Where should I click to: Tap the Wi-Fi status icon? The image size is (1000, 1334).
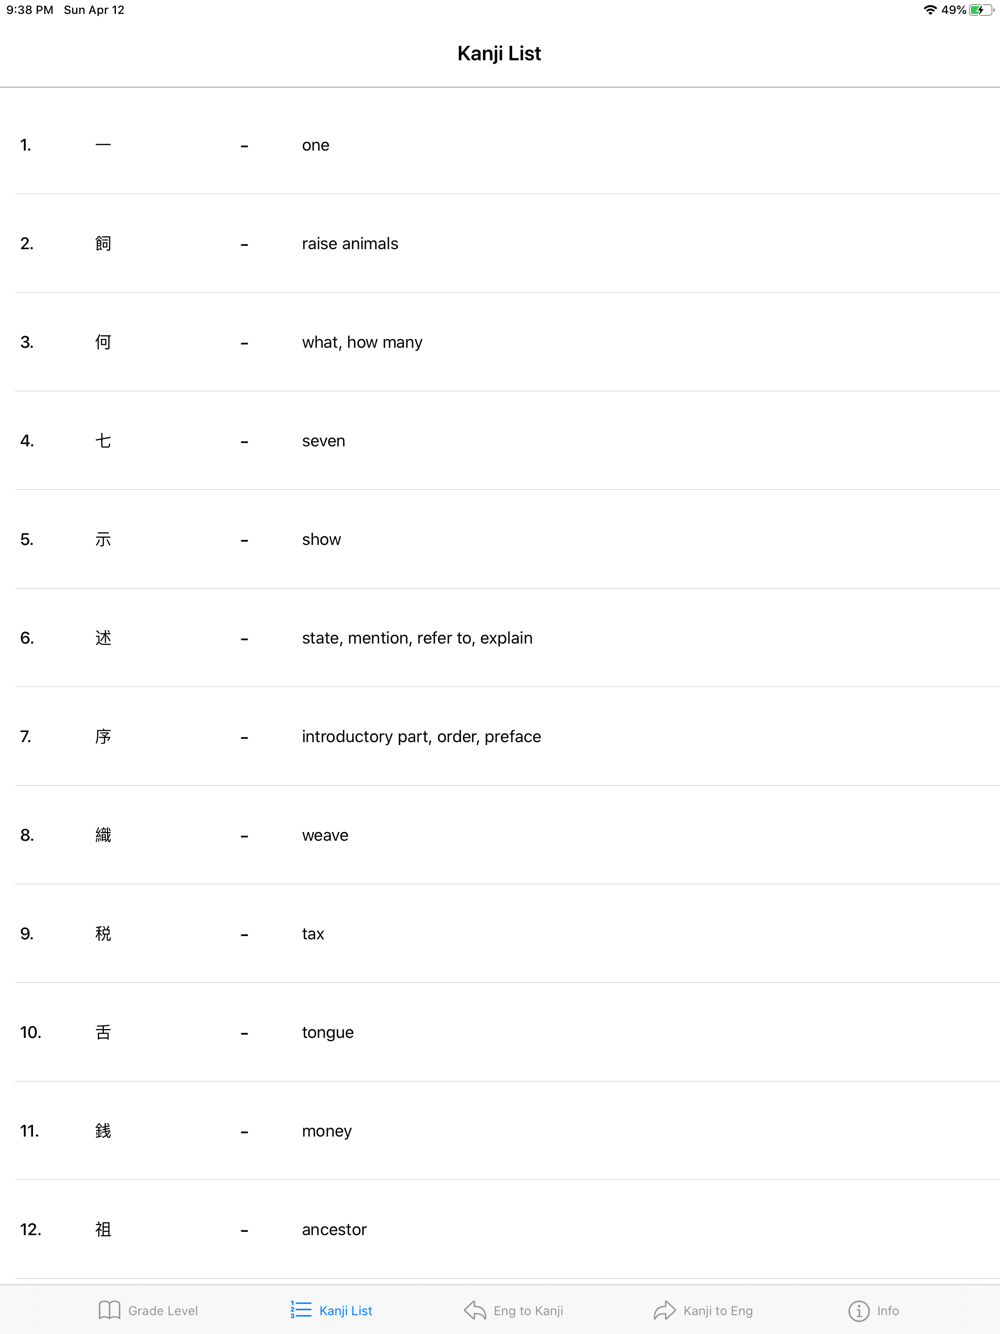930,10
